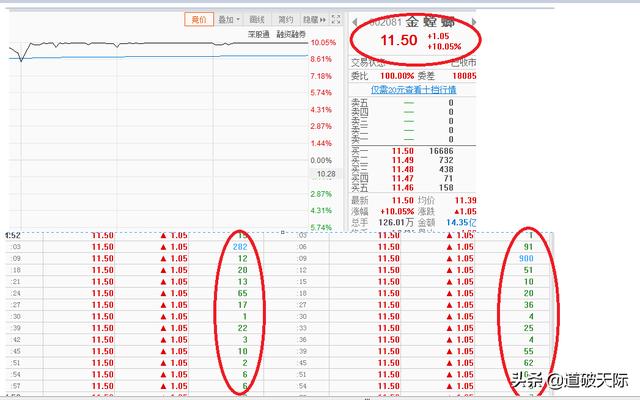Click the 7.18% axis label

point(321,76)
